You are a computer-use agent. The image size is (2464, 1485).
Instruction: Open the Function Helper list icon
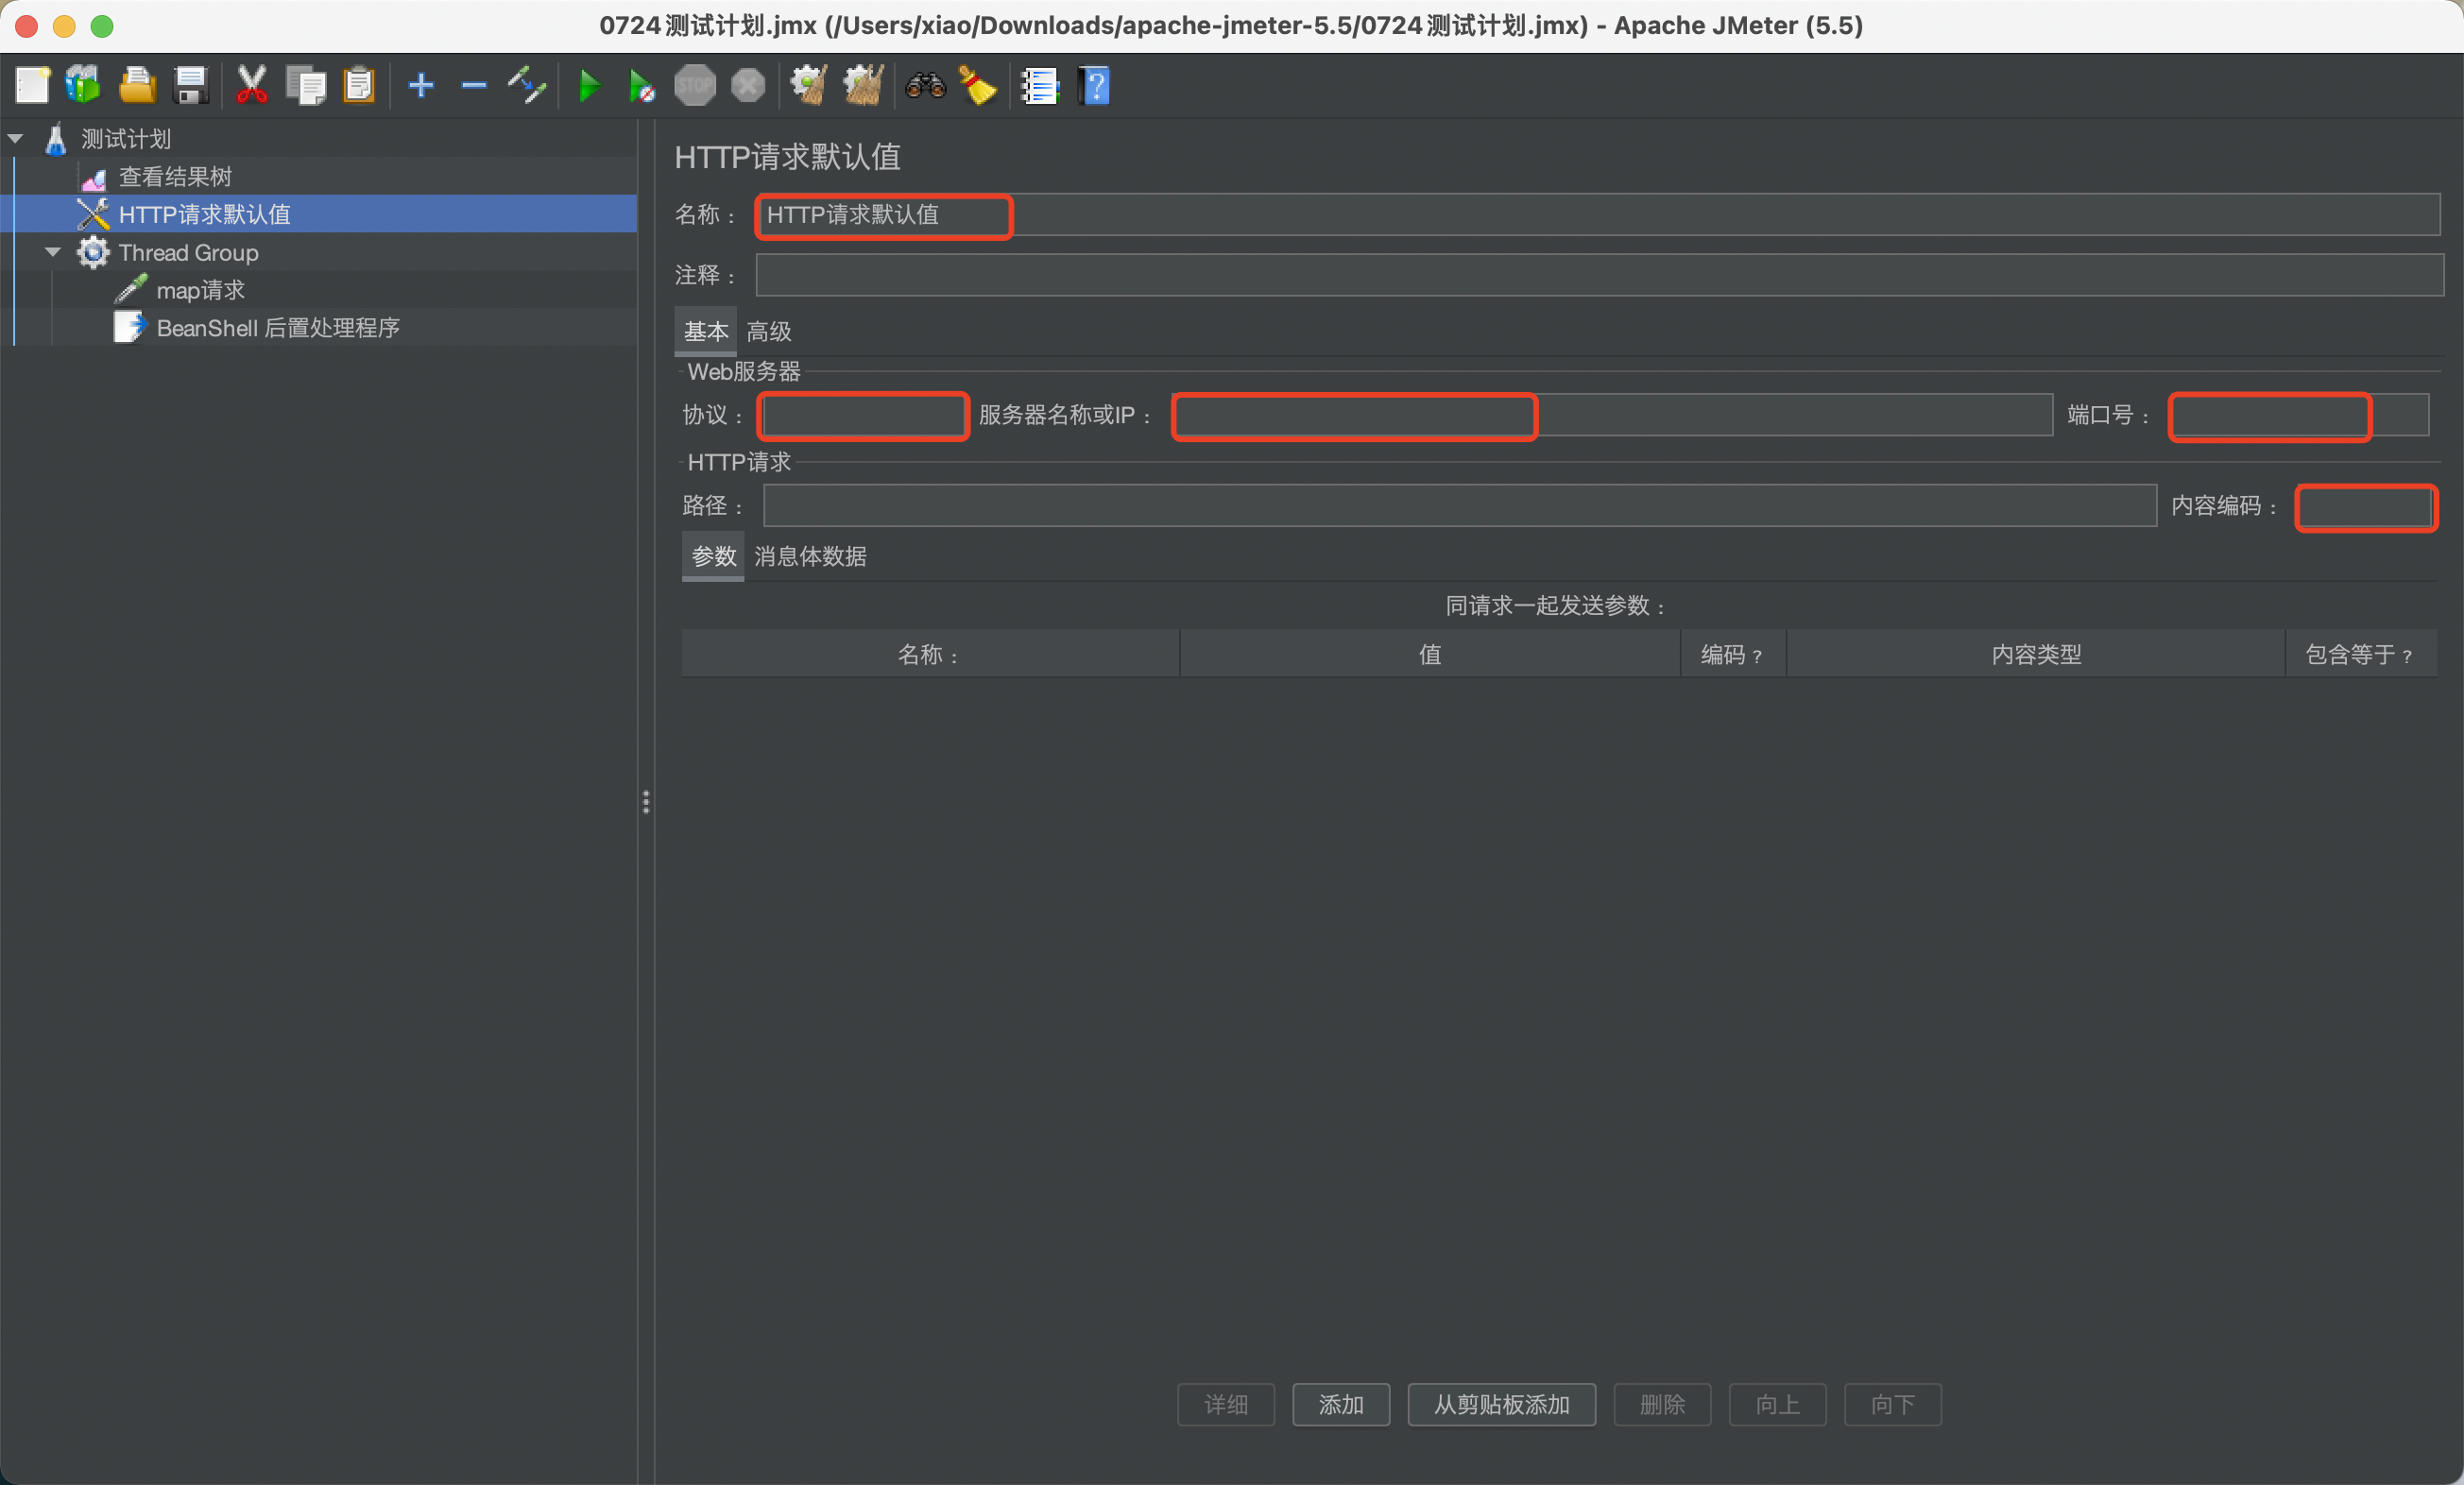coord(1039,86)
